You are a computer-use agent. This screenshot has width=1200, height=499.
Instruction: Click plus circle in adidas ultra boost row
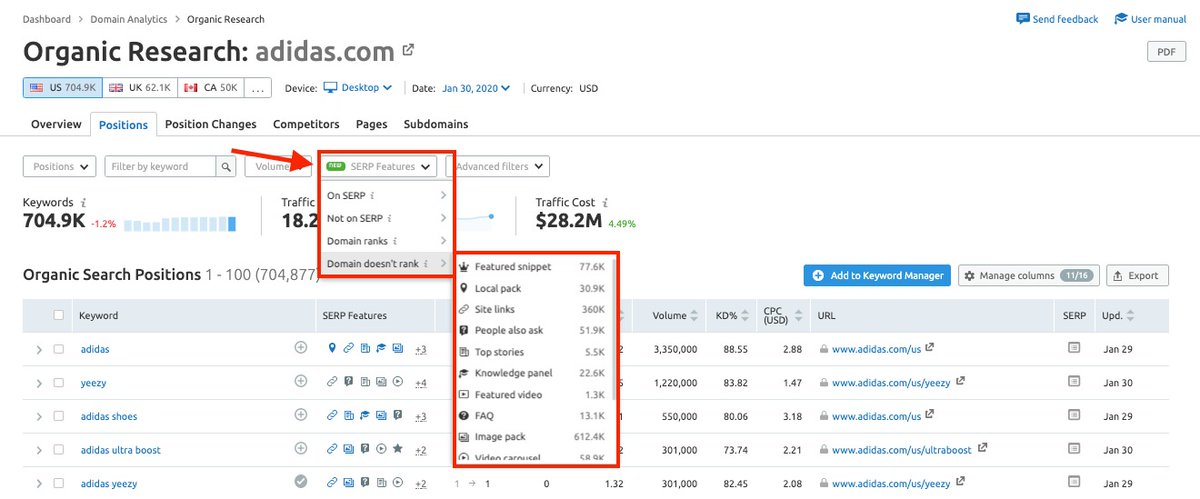(x=300, y=449)
